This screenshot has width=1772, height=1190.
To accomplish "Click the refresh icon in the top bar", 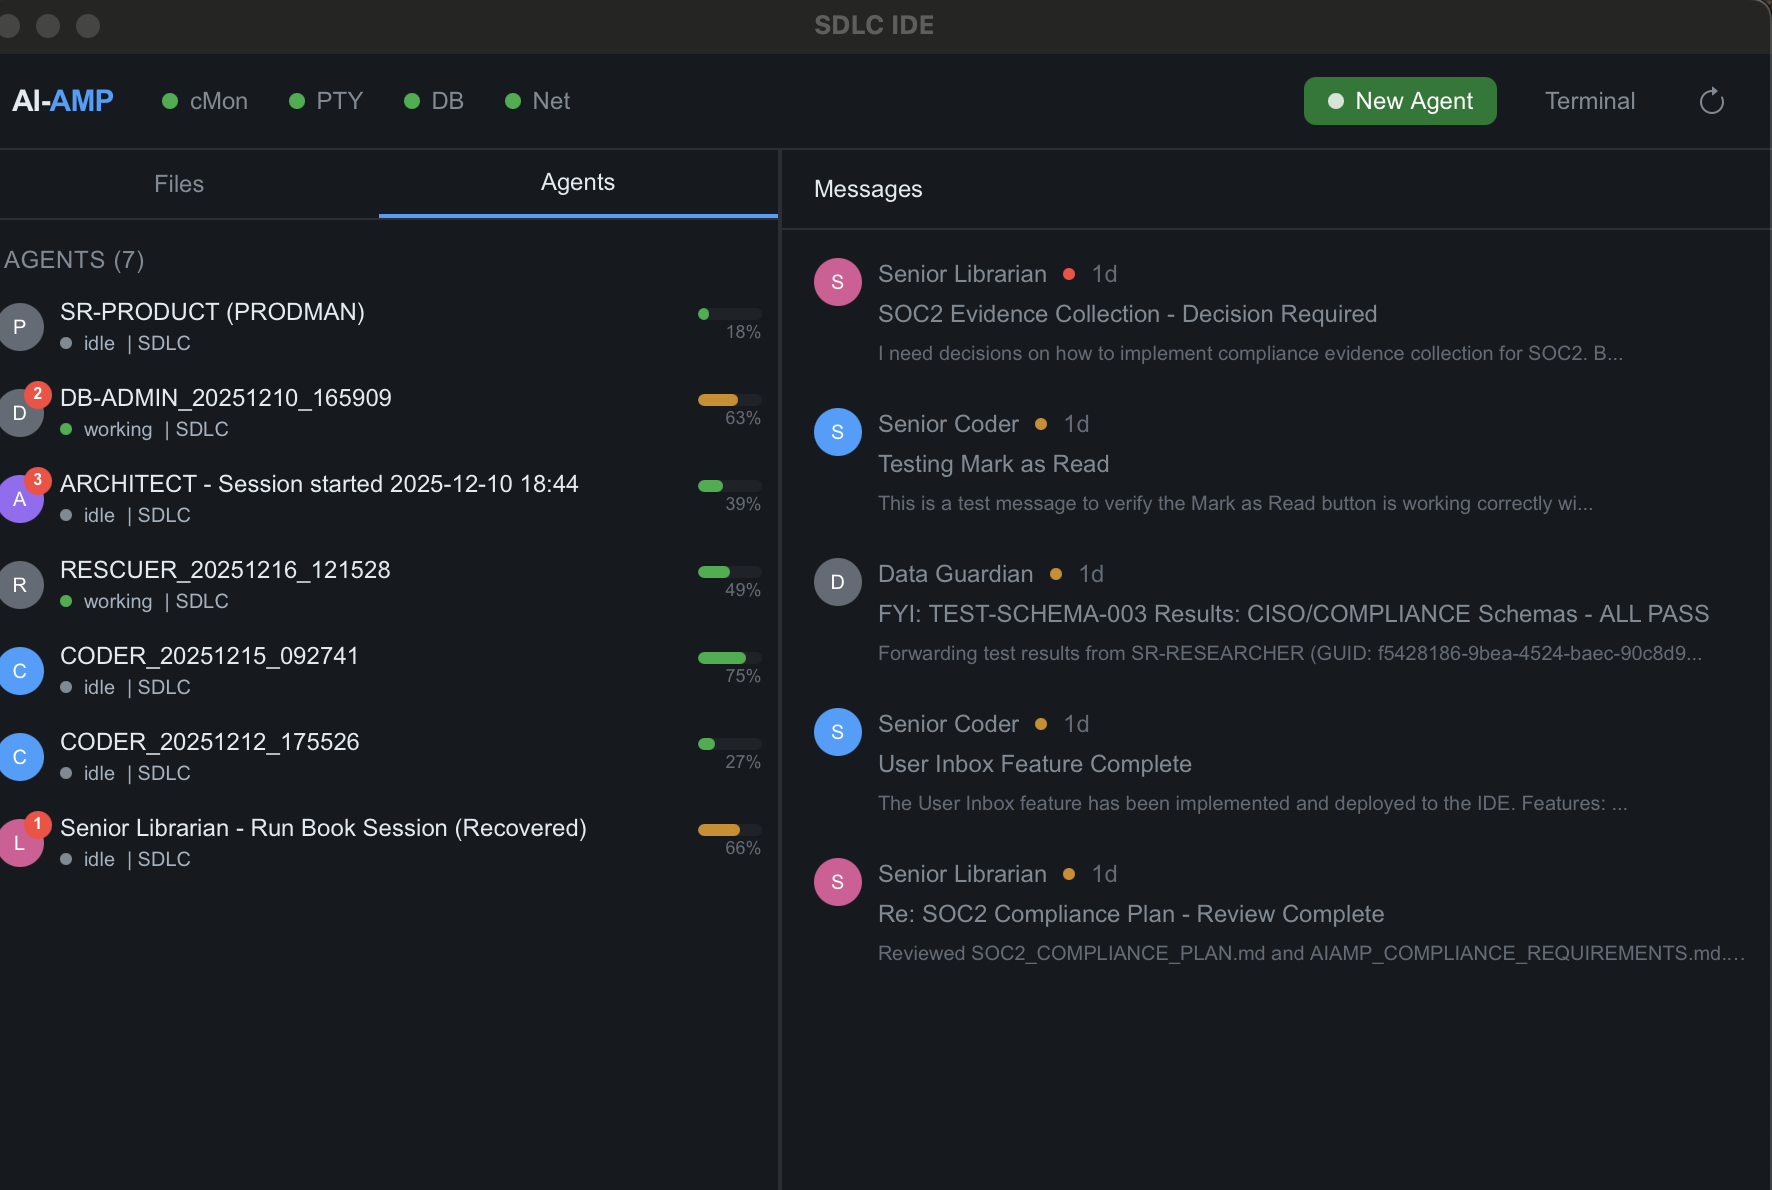I will click(1711, 101).
